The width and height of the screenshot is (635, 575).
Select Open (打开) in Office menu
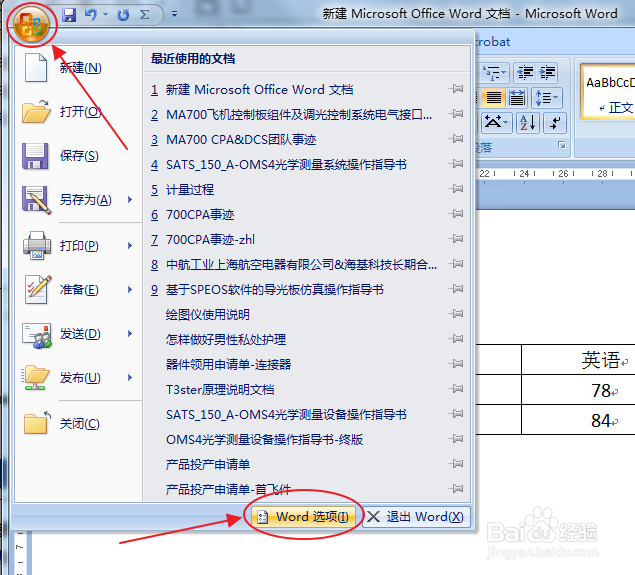click(x=78, y=111)
